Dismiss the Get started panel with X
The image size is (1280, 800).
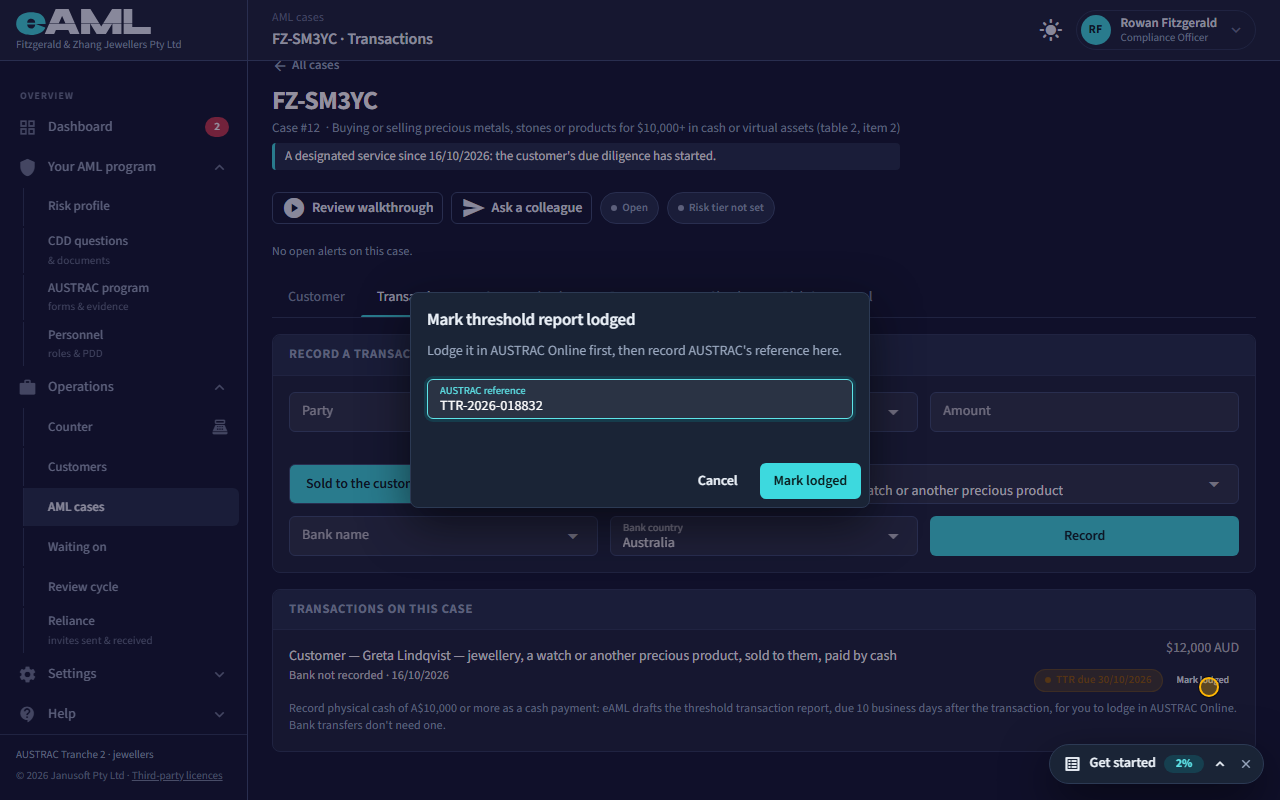1246,763
